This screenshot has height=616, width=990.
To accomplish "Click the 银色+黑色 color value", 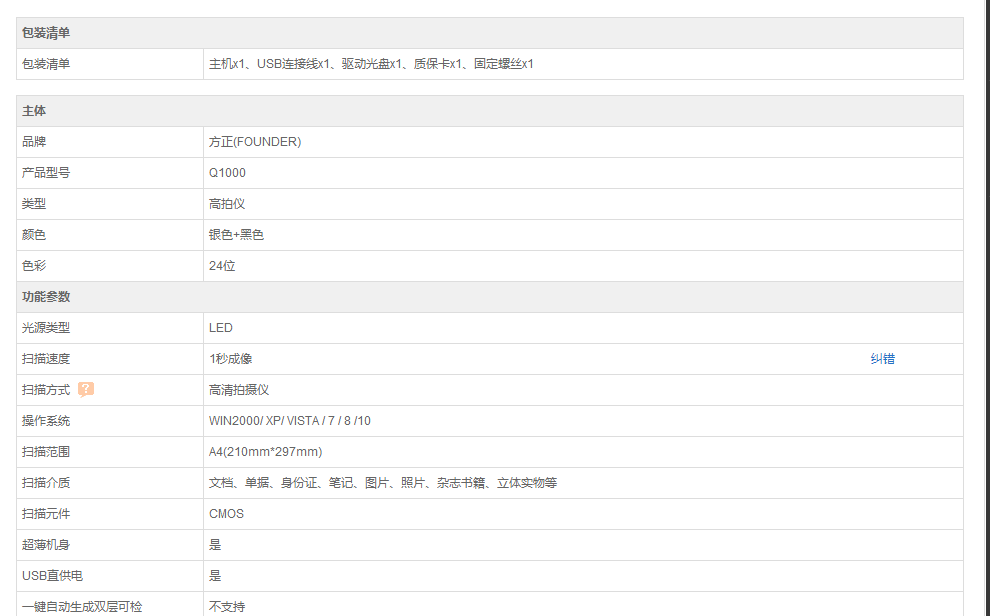I will coord(236,234).
